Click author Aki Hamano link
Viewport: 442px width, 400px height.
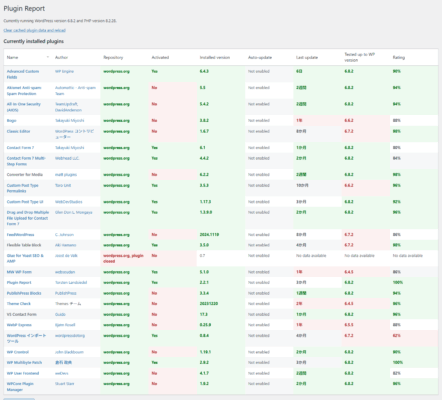[66, 245]
